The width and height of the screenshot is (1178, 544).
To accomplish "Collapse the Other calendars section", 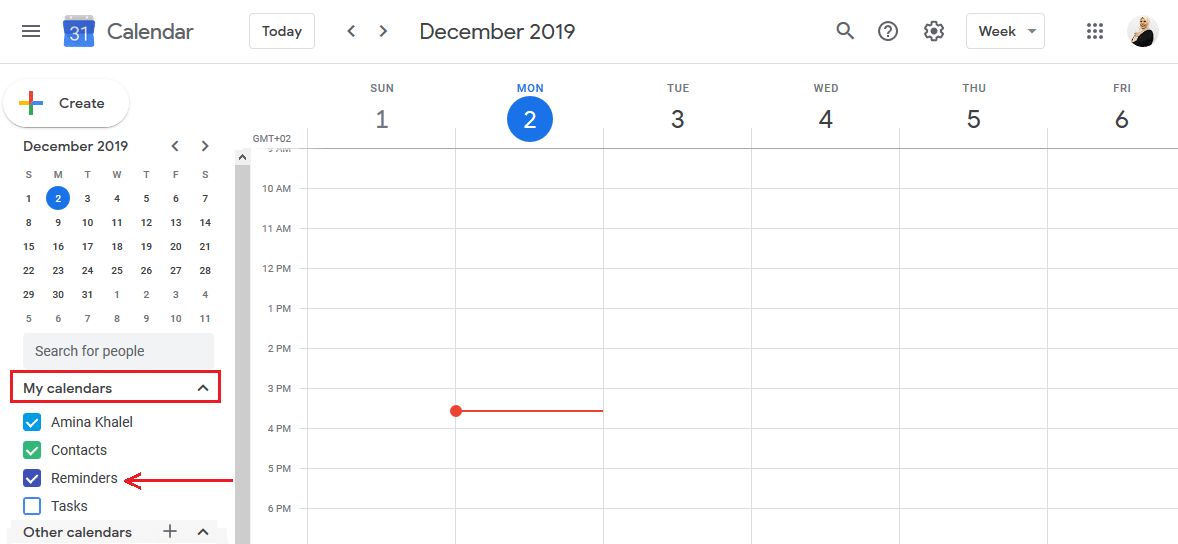I will coord(202,532).
